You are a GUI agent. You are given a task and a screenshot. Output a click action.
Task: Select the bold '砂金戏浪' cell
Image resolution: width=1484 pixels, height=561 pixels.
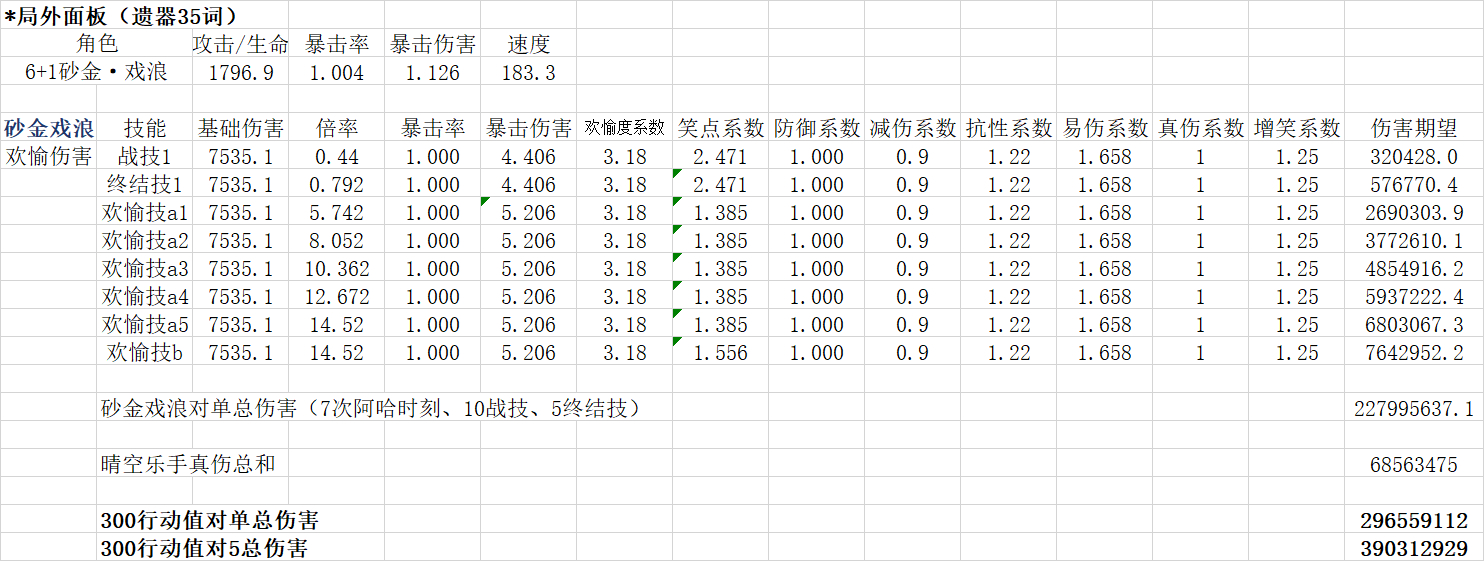[x=49, y=128]
